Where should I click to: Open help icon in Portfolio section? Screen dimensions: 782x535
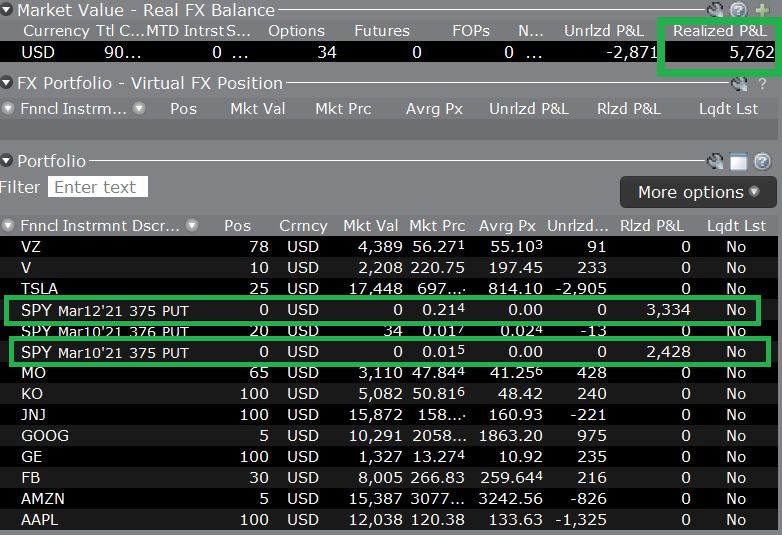[762, 161]
